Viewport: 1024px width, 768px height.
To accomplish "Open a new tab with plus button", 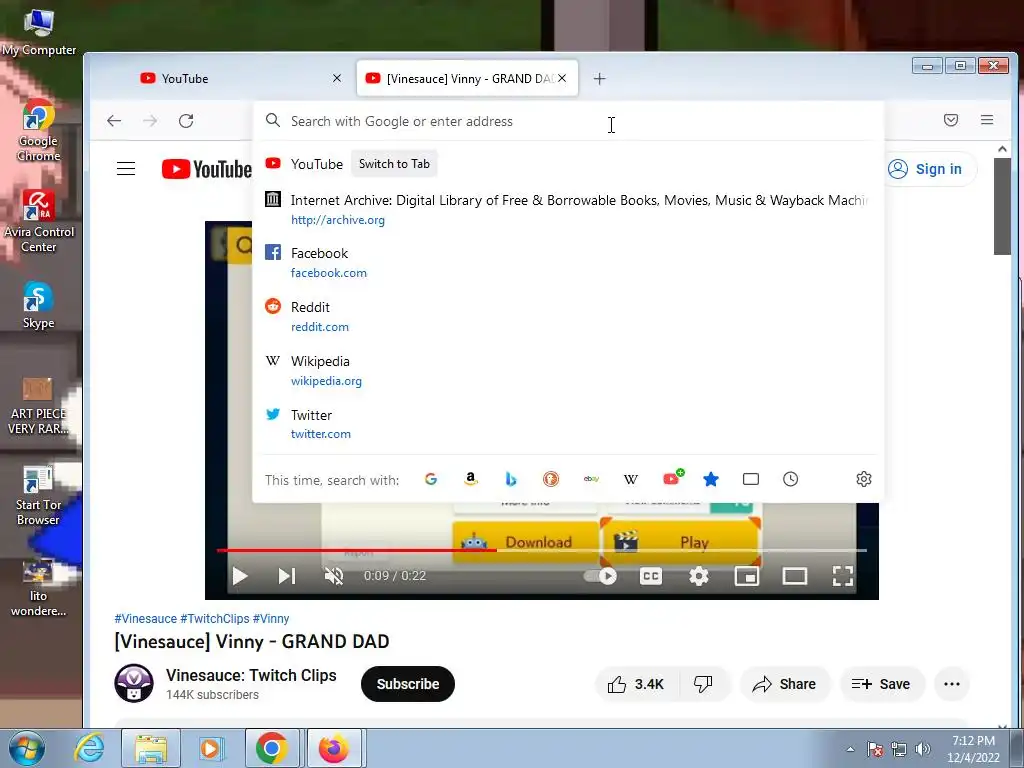I will (x=600, y=79).
